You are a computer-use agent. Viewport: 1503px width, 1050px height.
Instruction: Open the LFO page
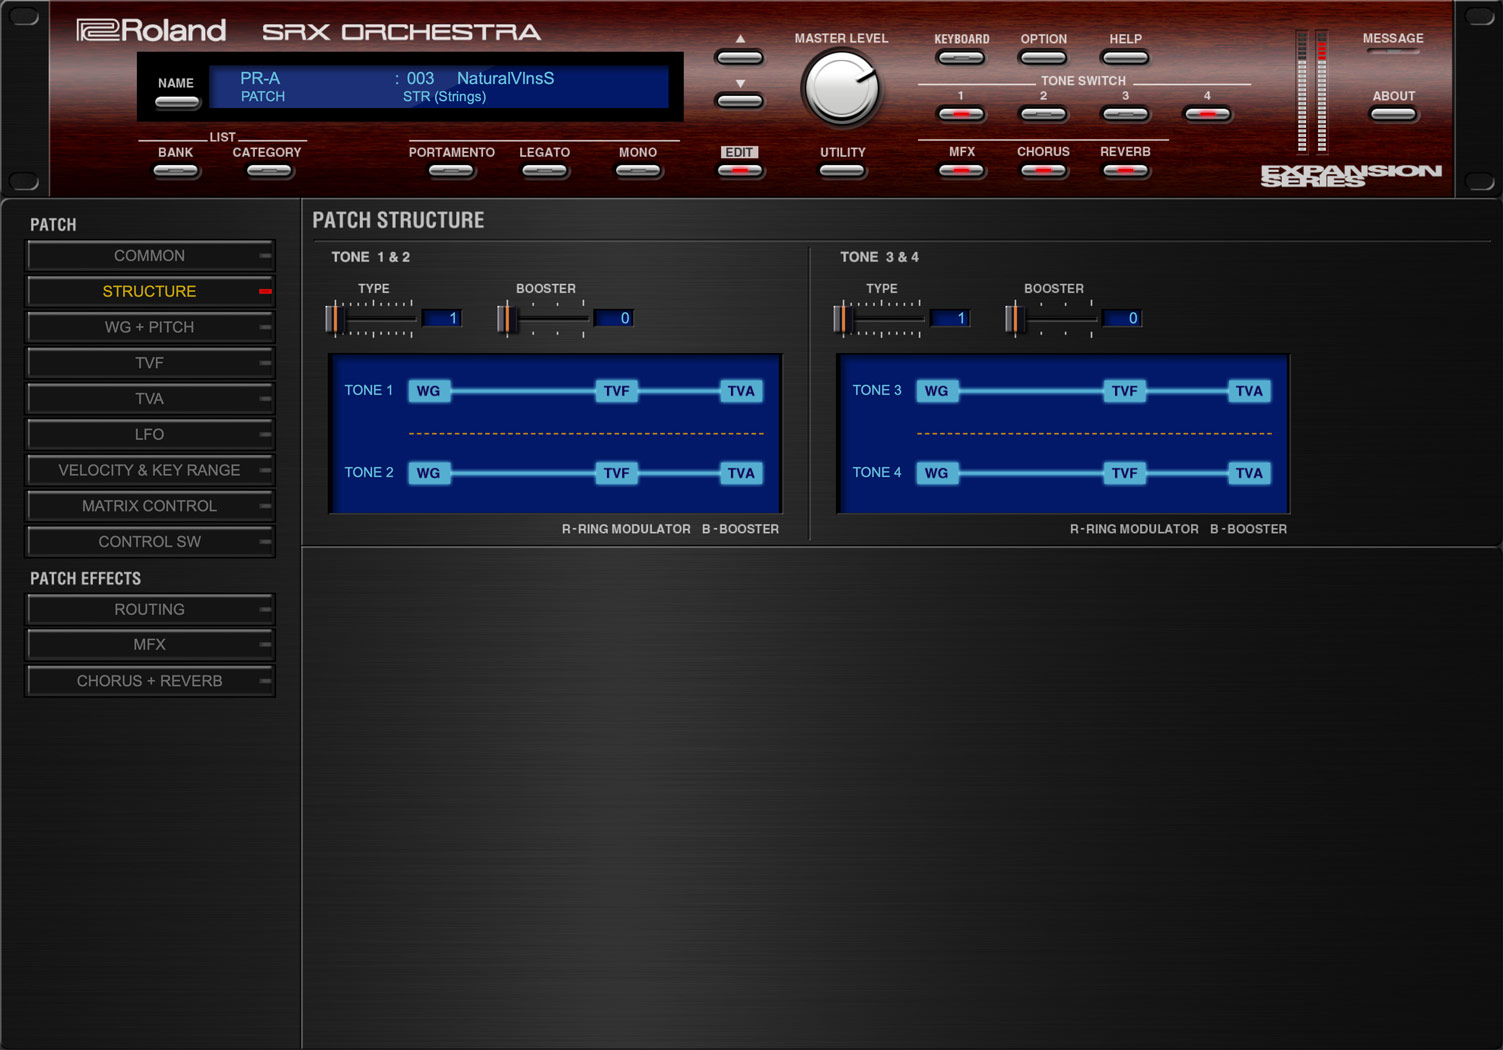coord(150,434)
